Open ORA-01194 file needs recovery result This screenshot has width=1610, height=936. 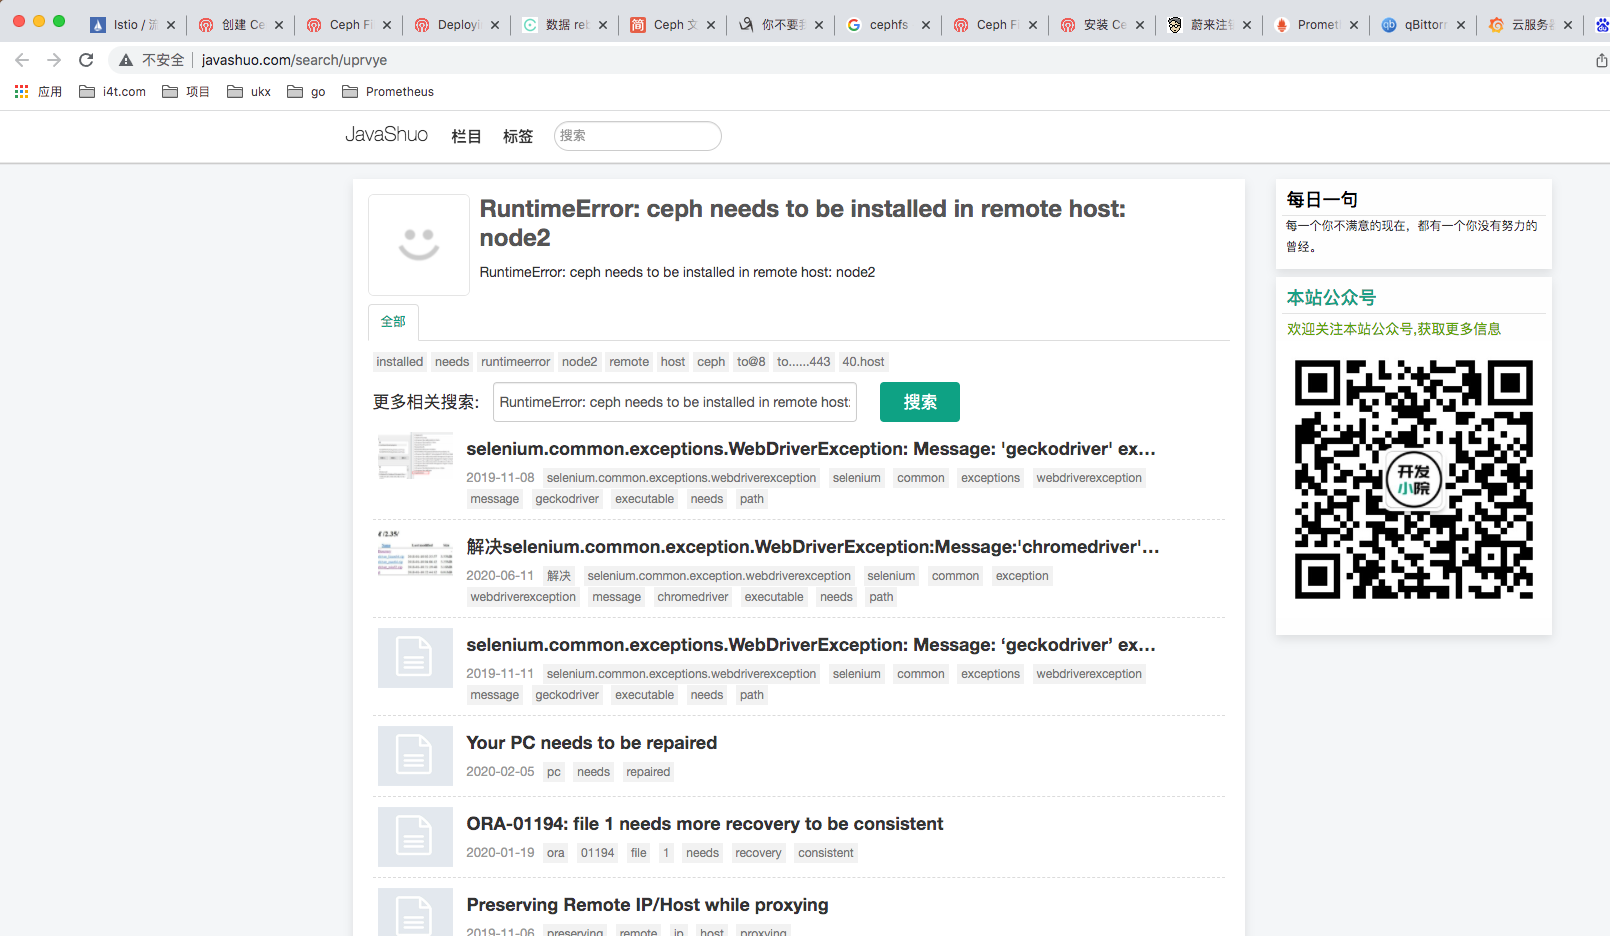click(705, 824)
